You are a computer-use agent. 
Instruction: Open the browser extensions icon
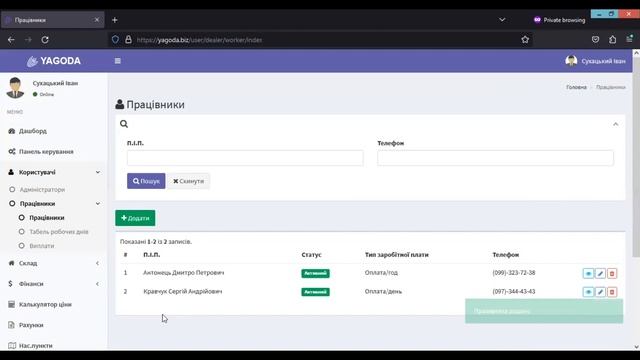tap(612, 40)
